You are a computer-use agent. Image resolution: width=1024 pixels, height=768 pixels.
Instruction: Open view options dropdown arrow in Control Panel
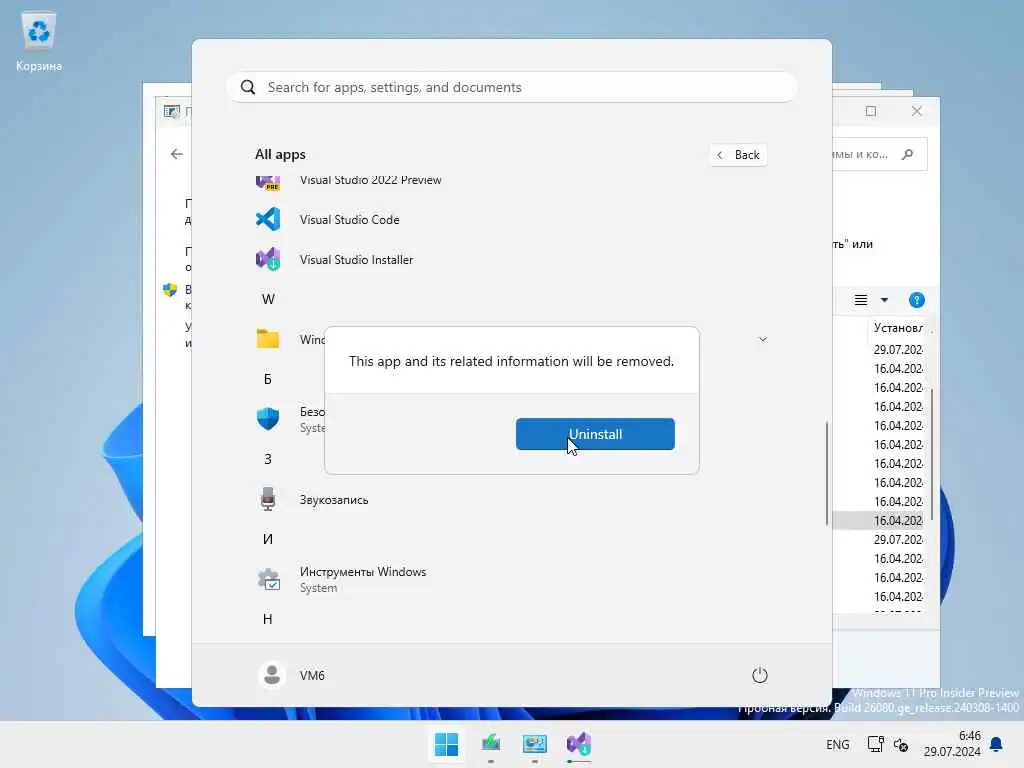(x=884, y=300)
